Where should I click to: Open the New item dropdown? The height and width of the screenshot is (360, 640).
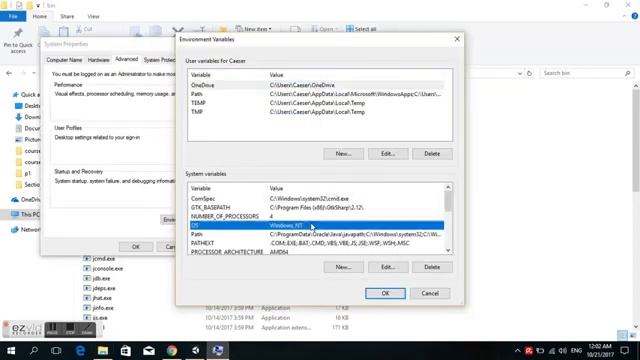pyautogui.click(x=253, y=29)
